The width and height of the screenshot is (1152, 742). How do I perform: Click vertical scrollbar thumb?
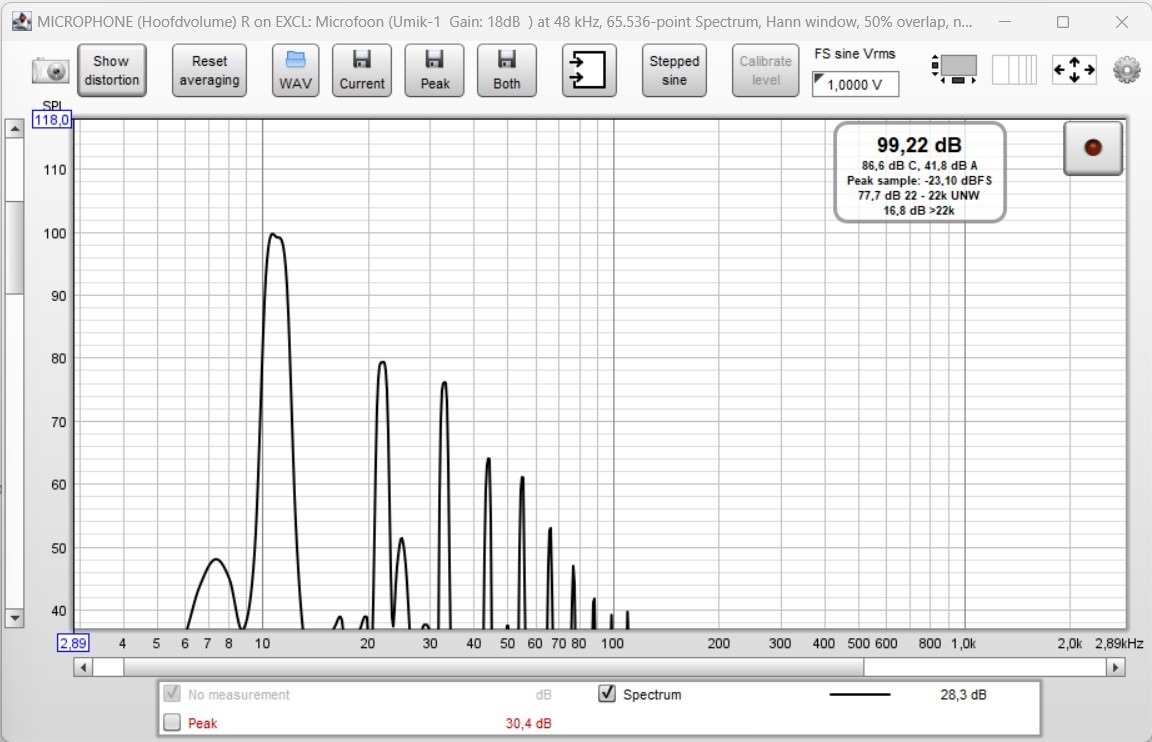pyautogui.click(x=15, y=247)
